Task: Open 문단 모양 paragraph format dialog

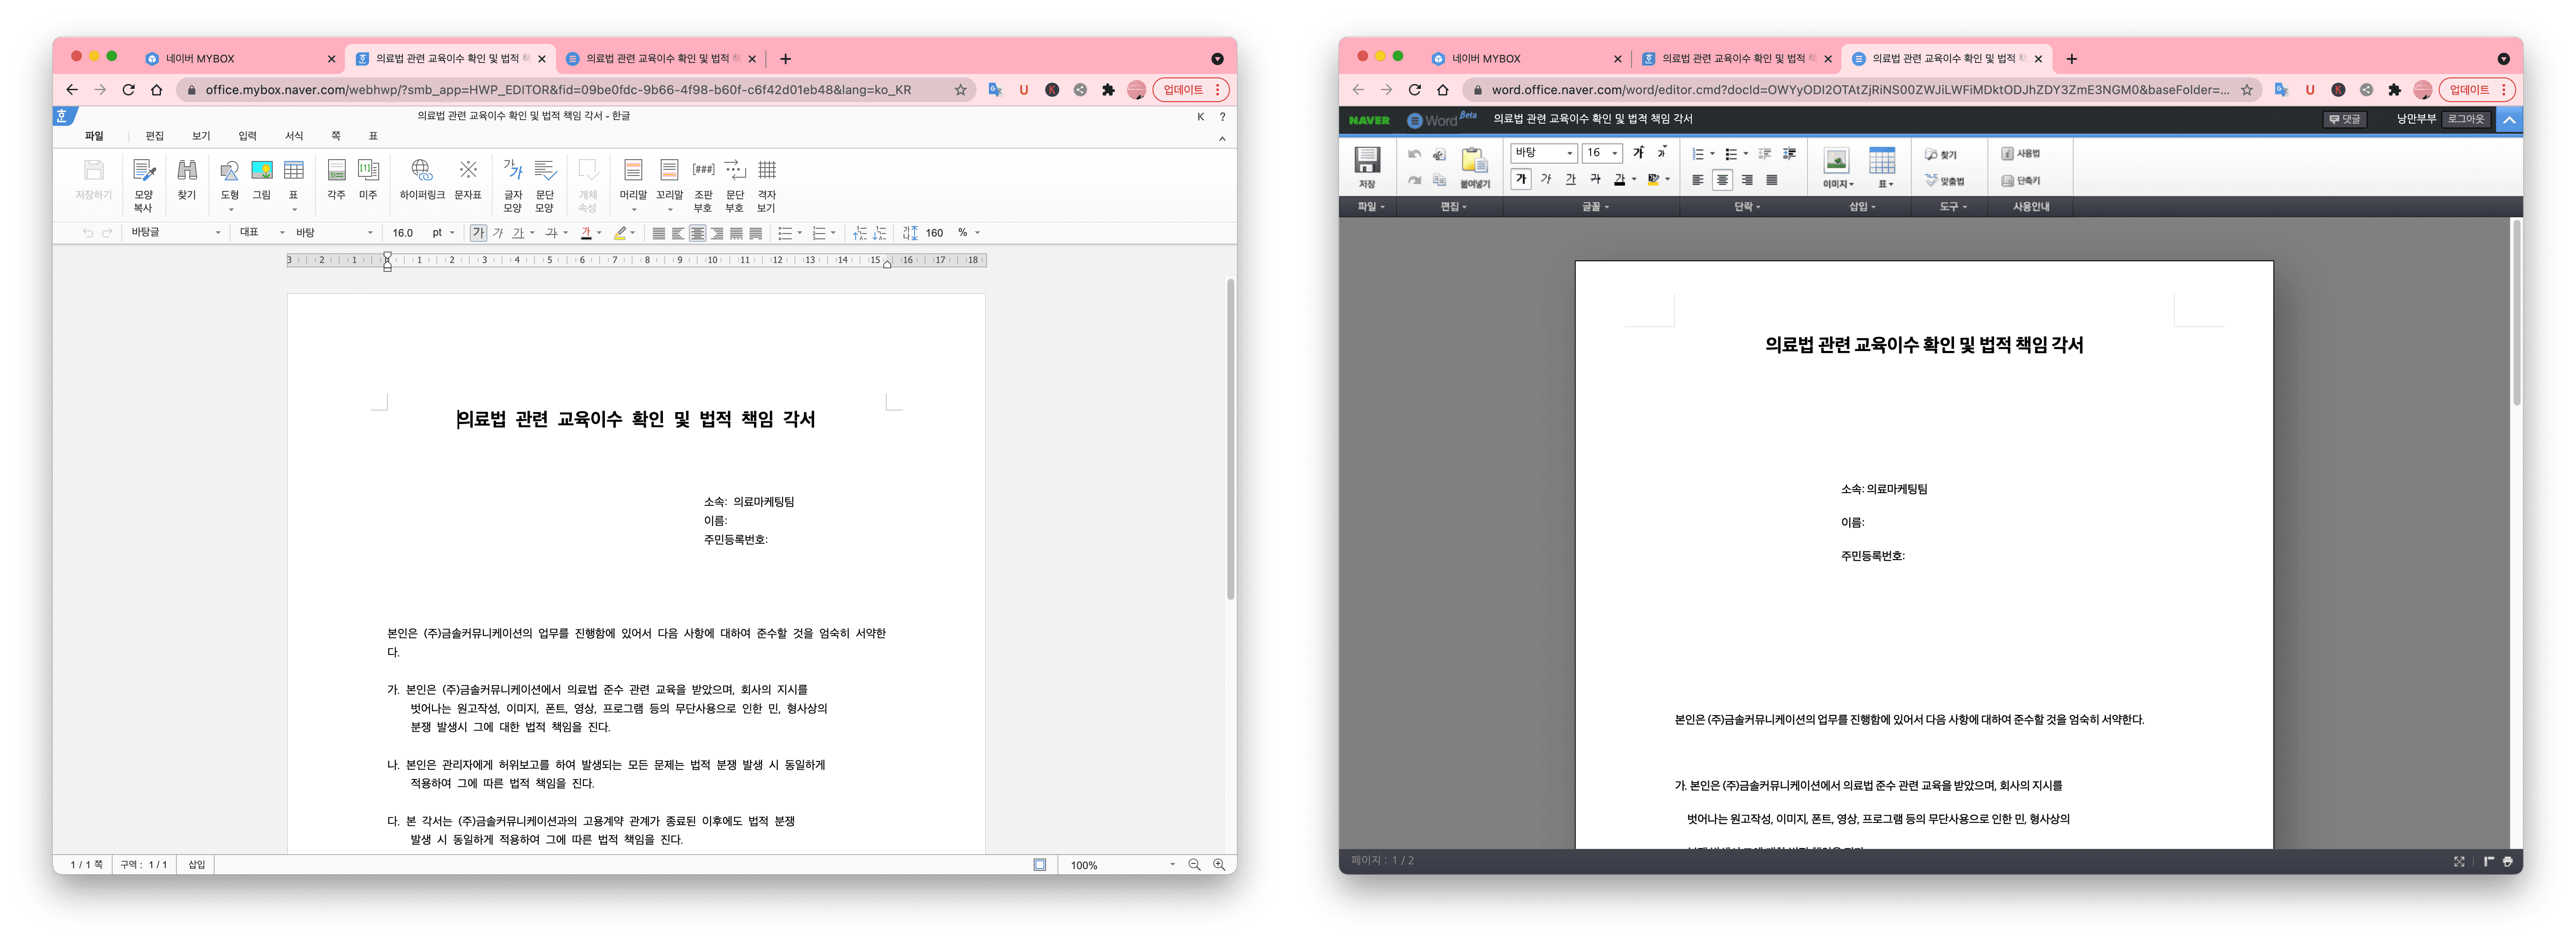Action: pyautogui.click(x=545, y=185)
